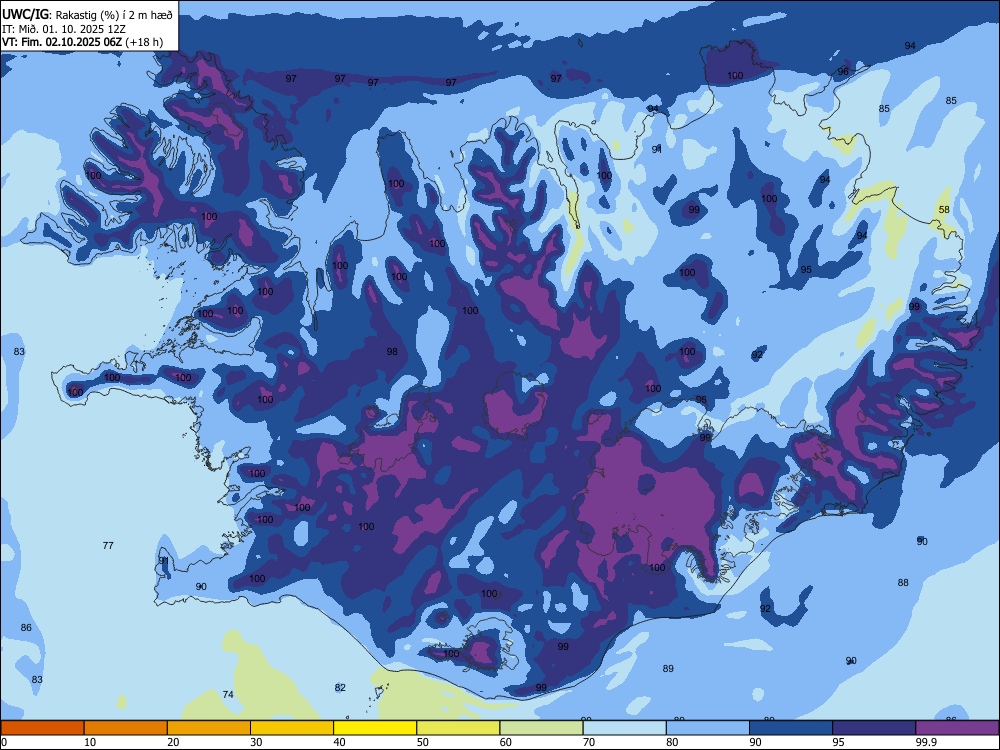The height and width of the screenshot is (750, 1000).
Task: Select the humidity value '77' on the map
Action: 108,545
